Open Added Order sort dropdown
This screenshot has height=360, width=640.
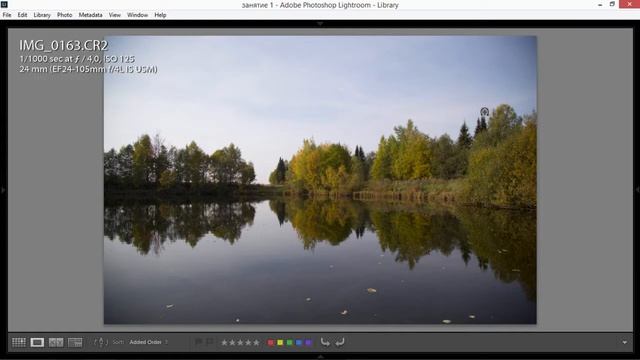click(148, 342)
